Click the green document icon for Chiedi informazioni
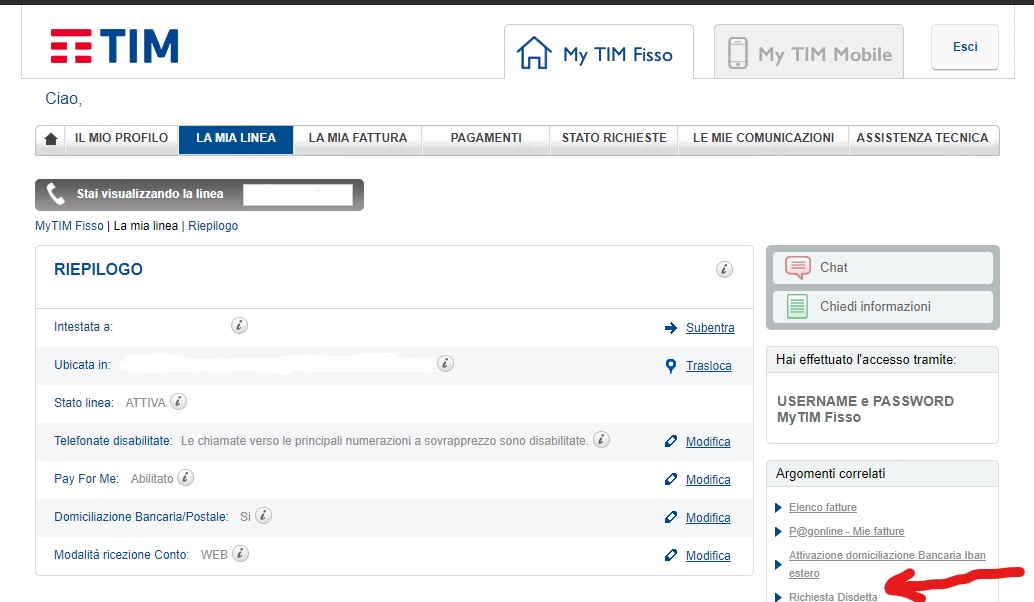Image resolution: width=1034 pixels, height=602 pixels. [x=797, y=307]
